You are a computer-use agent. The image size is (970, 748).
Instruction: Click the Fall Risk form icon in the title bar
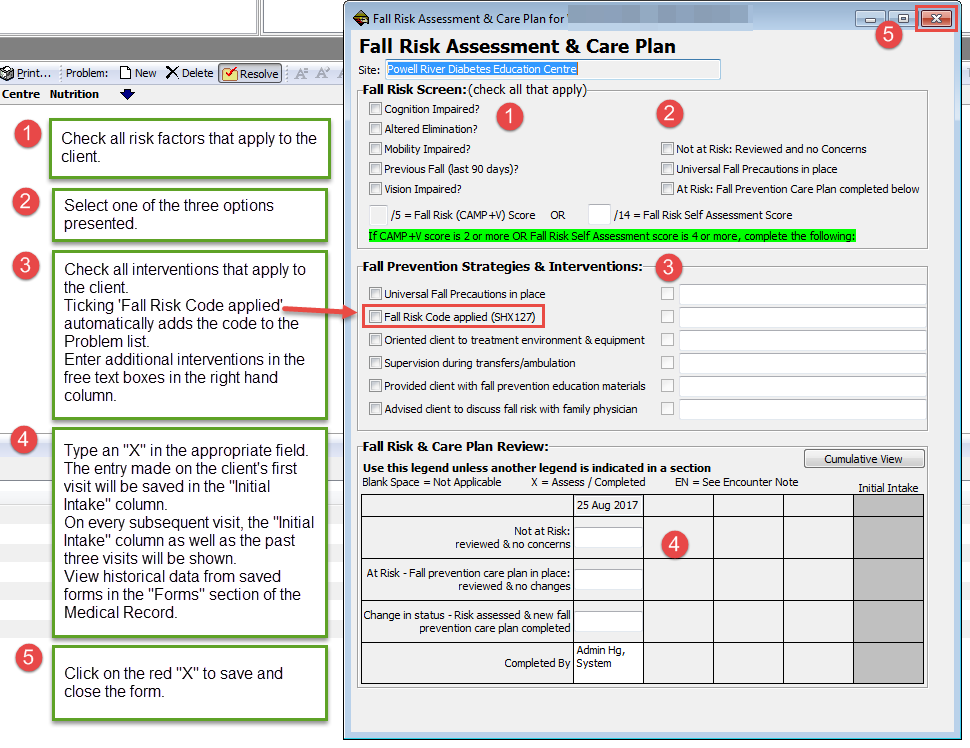358,17
